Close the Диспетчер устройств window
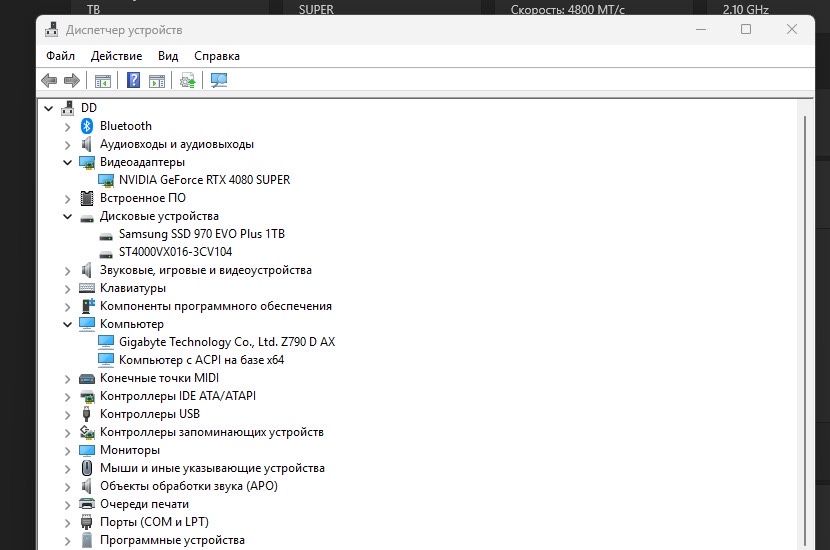Screen dimensions: 830x550 pos(792,30)
